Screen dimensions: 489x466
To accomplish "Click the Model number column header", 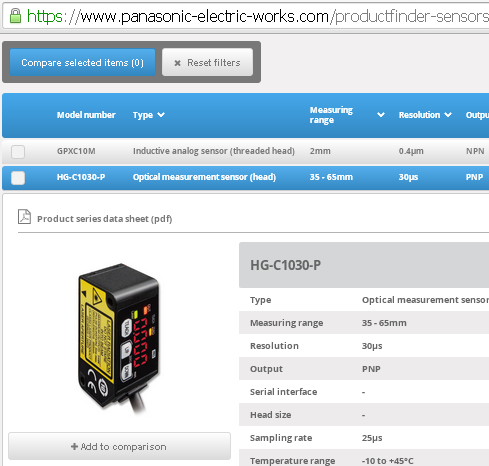I will click(86, 115).
